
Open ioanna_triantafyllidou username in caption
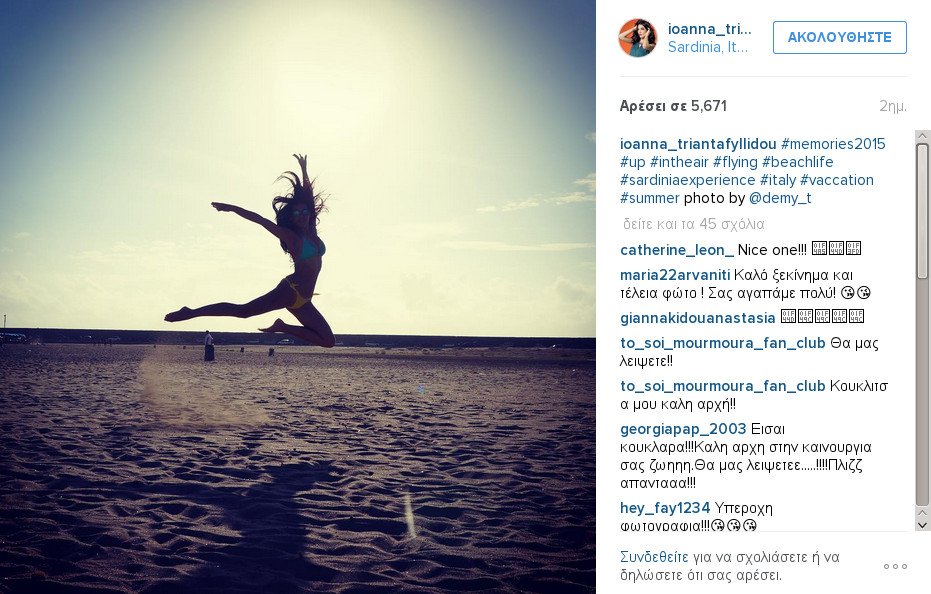click(x=698, y=144)
